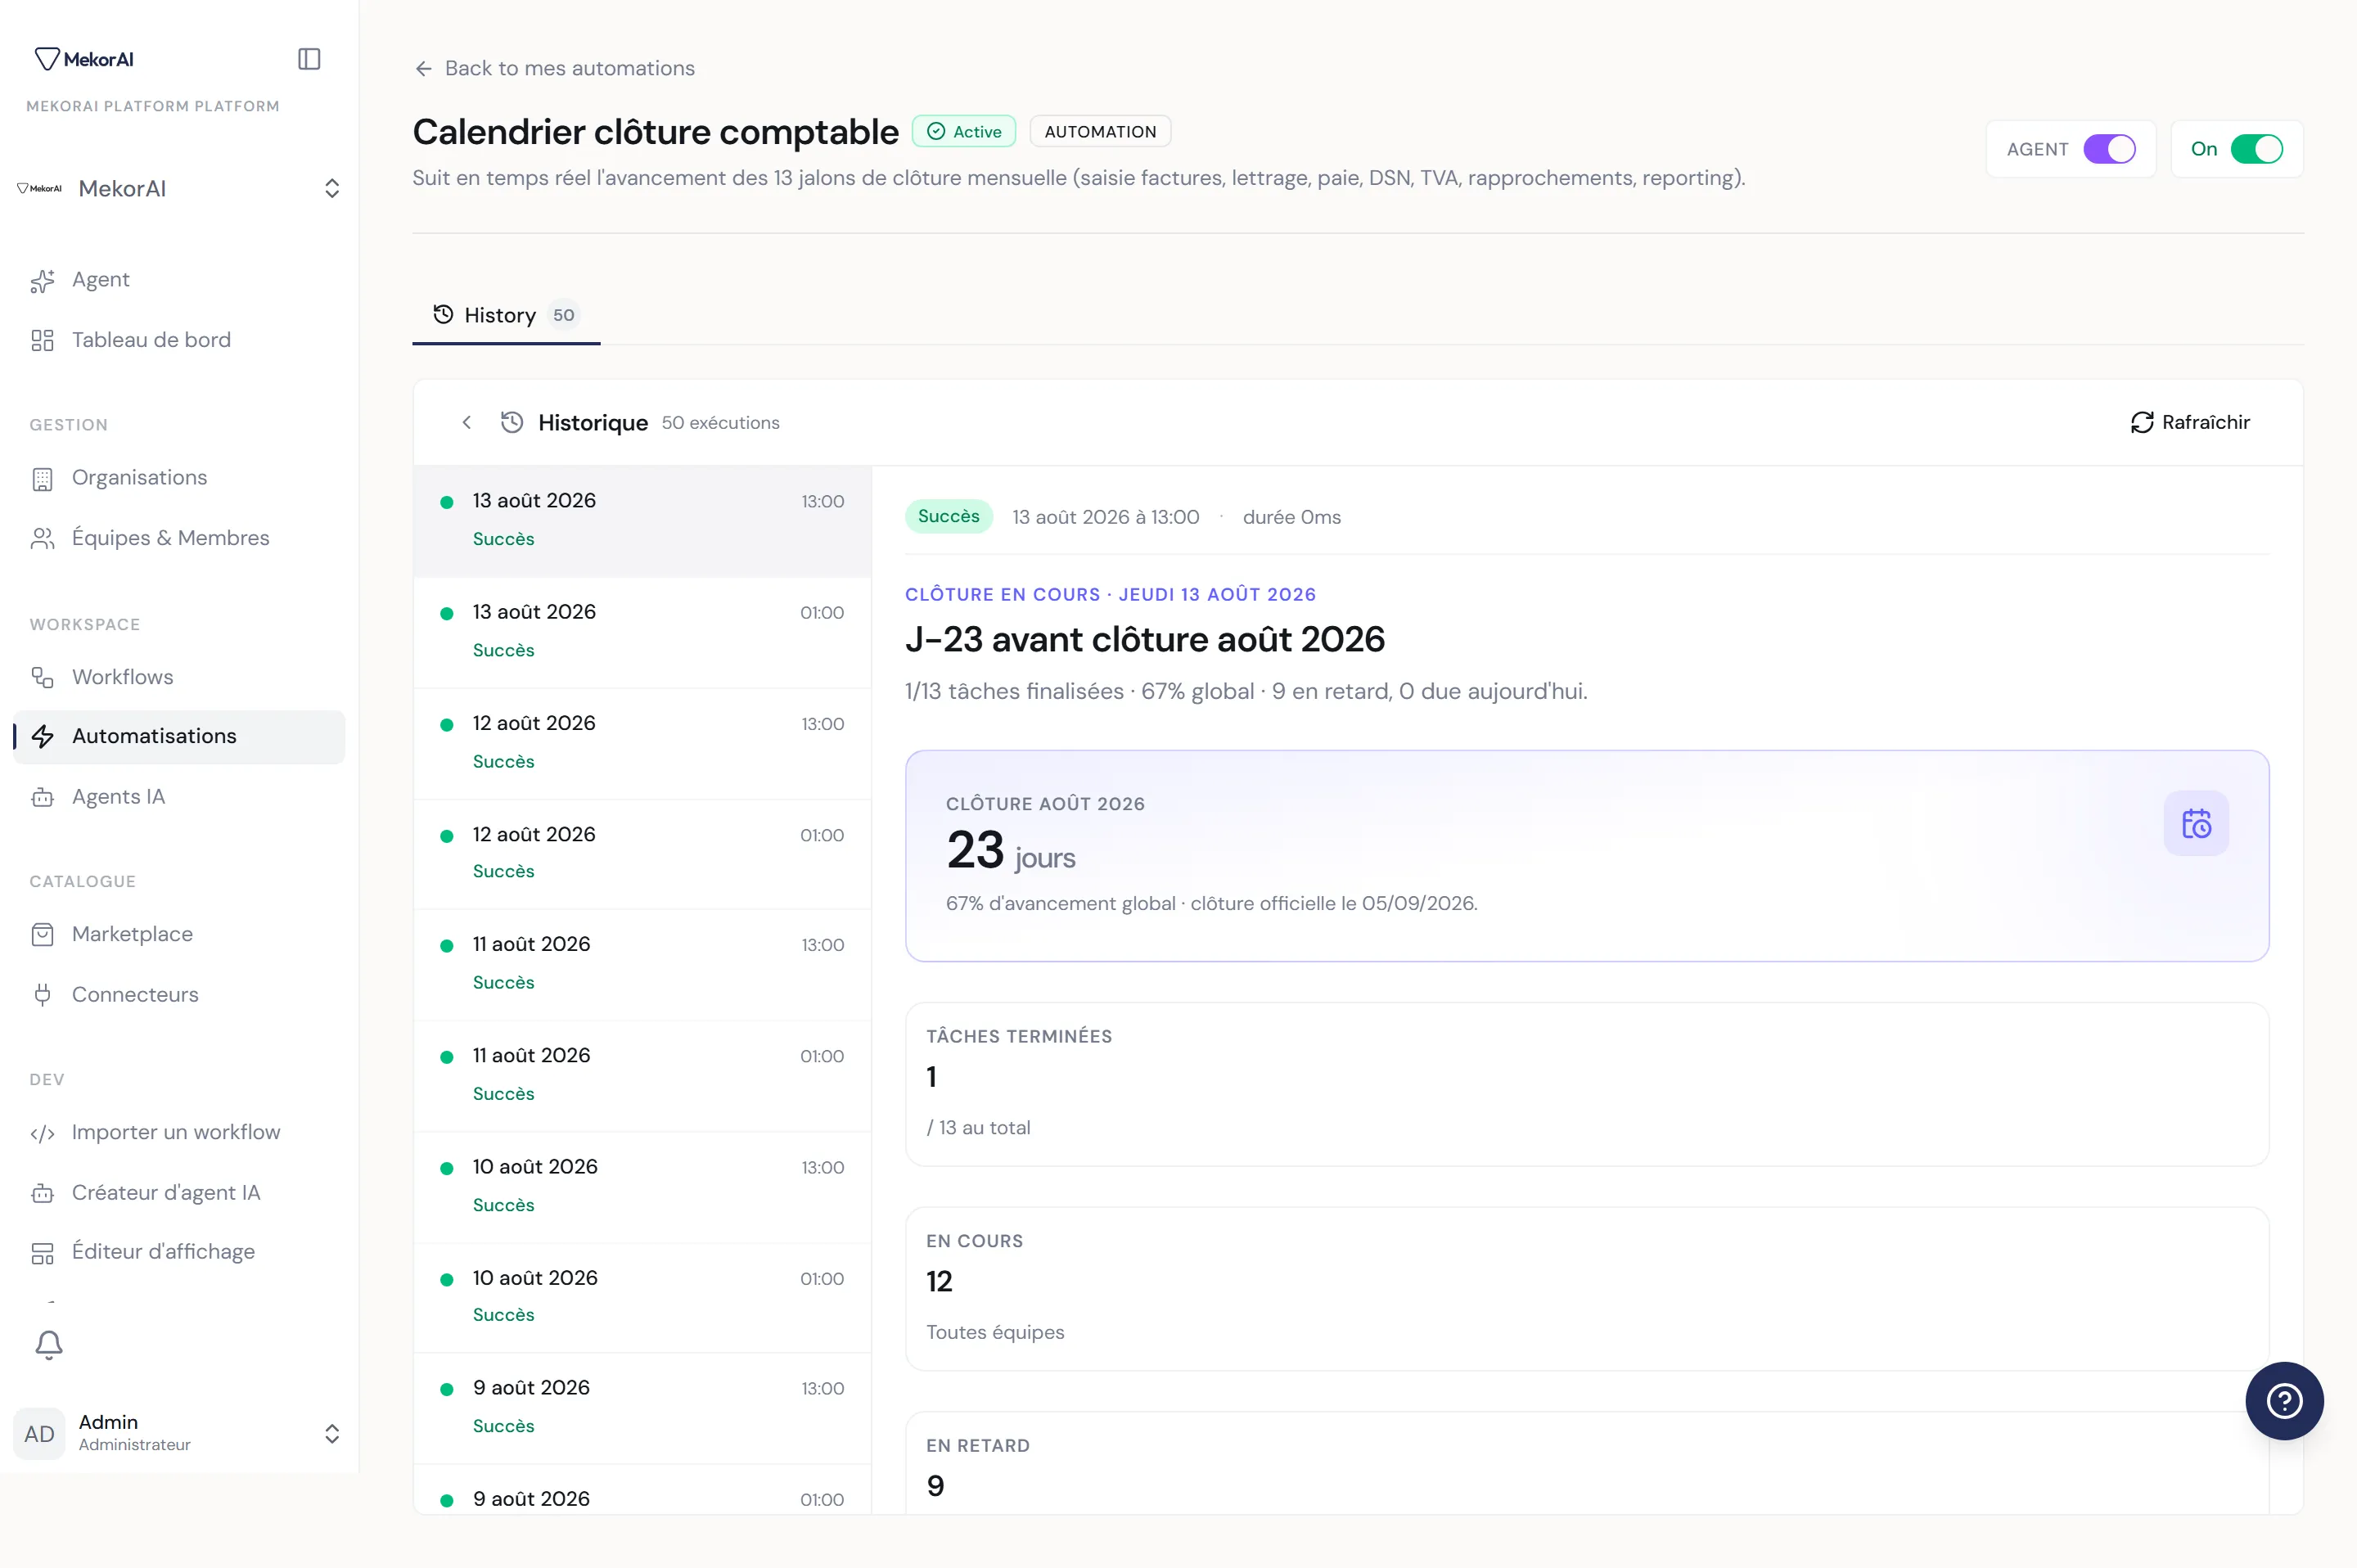Click the Créateur d'agent IA icon
2357x1568 pixels.
coord(42,1193)
